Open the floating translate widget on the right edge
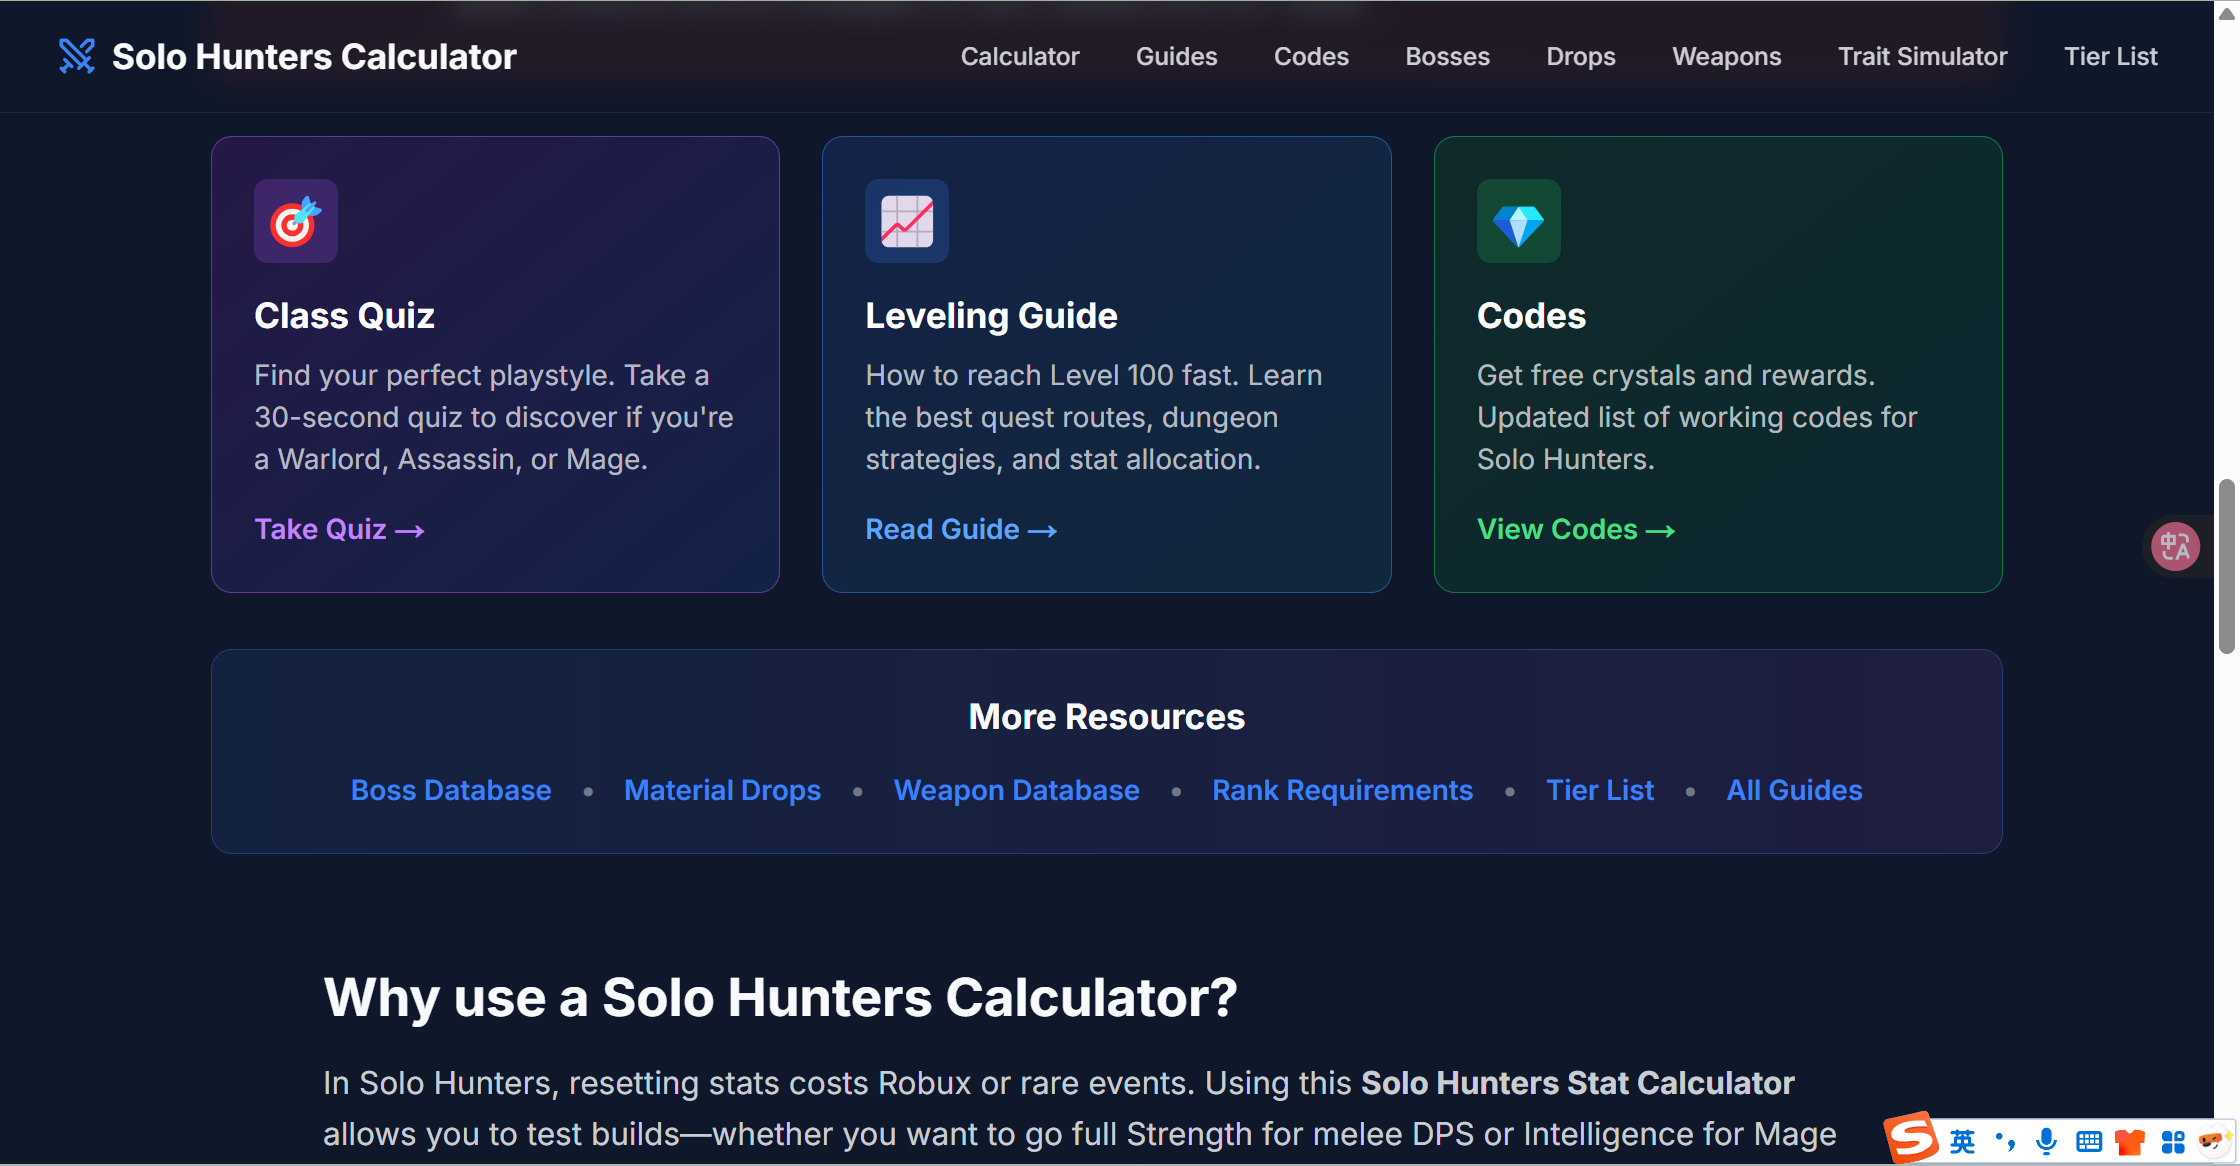The width and height of the screenshot is (2240, 1166). pyautogui.click(x=2175, y=546)
